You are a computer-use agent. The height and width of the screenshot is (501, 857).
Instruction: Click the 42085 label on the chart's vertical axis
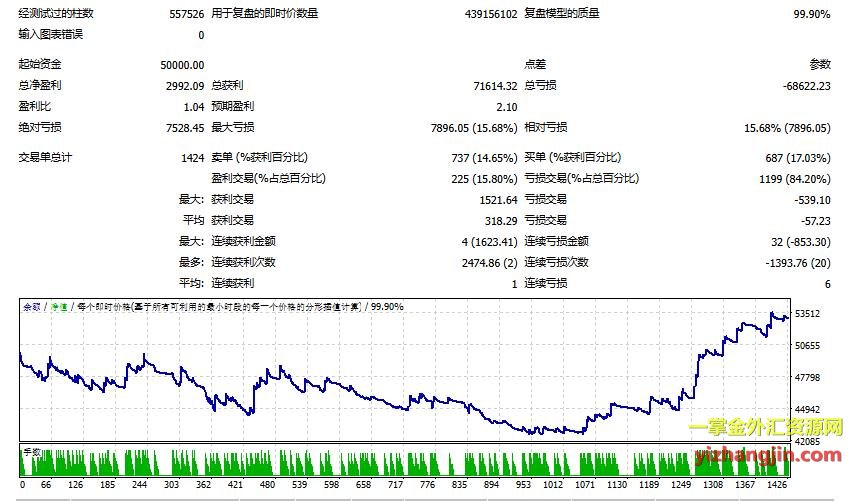pos(808,441)
